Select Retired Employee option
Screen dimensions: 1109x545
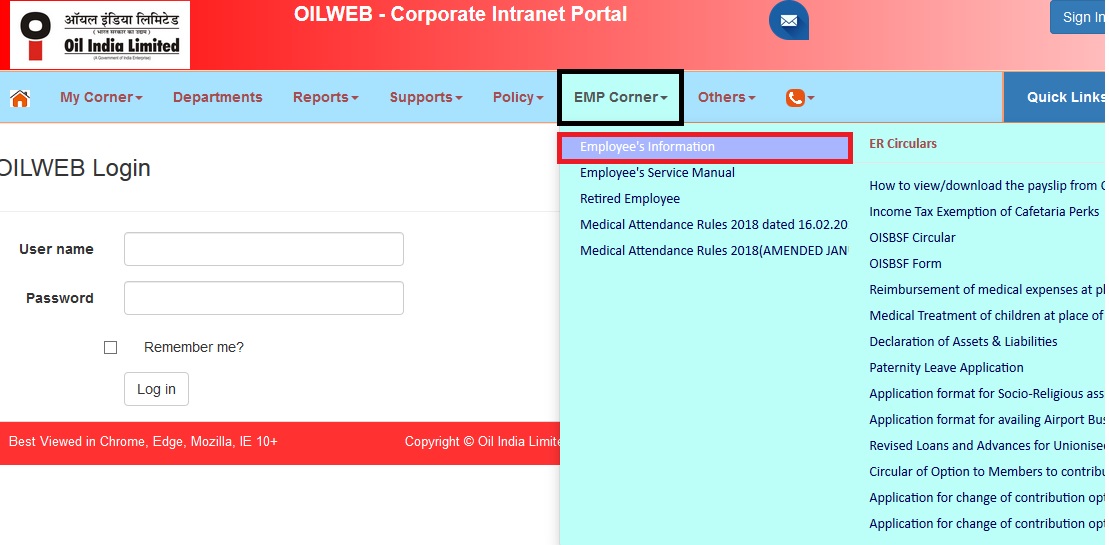(x=630, y=199)
